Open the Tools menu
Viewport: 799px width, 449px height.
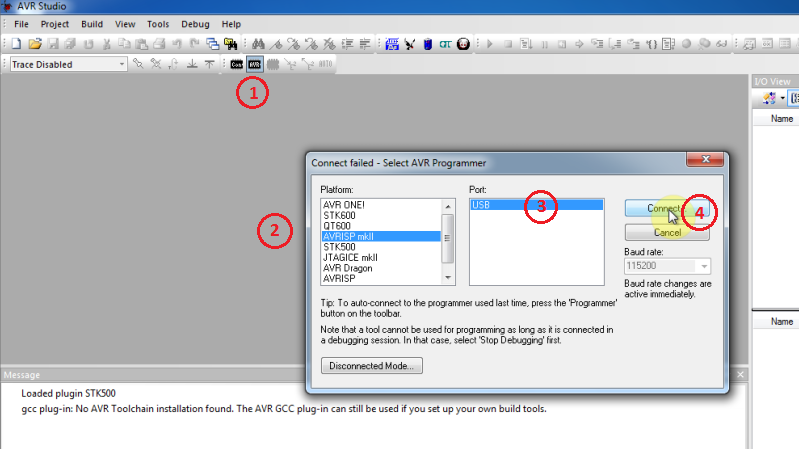(x=158, y=24)
